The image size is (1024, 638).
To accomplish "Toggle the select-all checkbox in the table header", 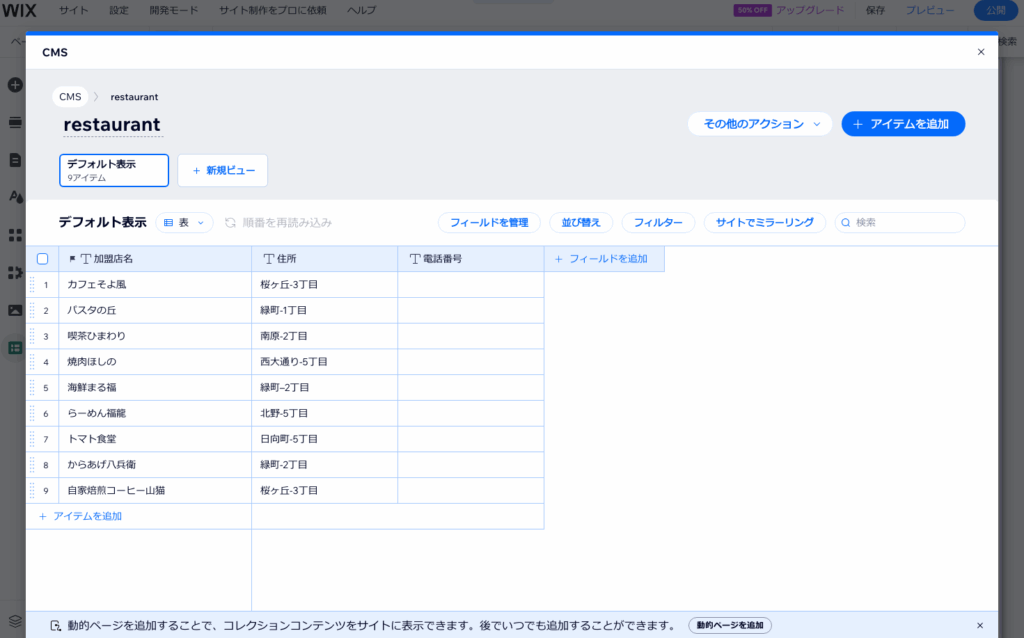I will tap(43, 258).
